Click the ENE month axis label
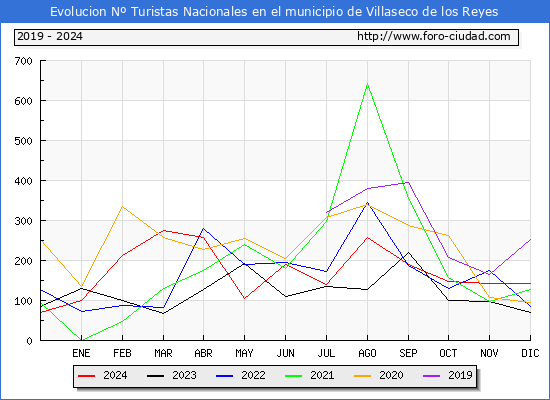Viewport: 550px width, 400px height. point(81,353)
